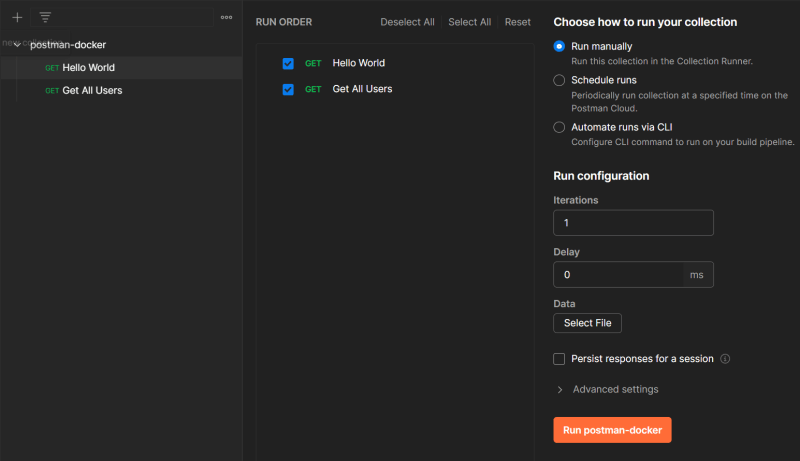Focus the Iterations input field
The height and width of the screenshot is (461, 800).
[x=632, y=223]
